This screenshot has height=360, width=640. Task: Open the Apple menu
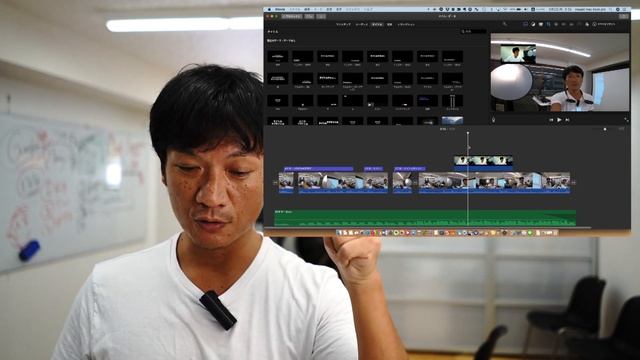click(x=269, y=9)
